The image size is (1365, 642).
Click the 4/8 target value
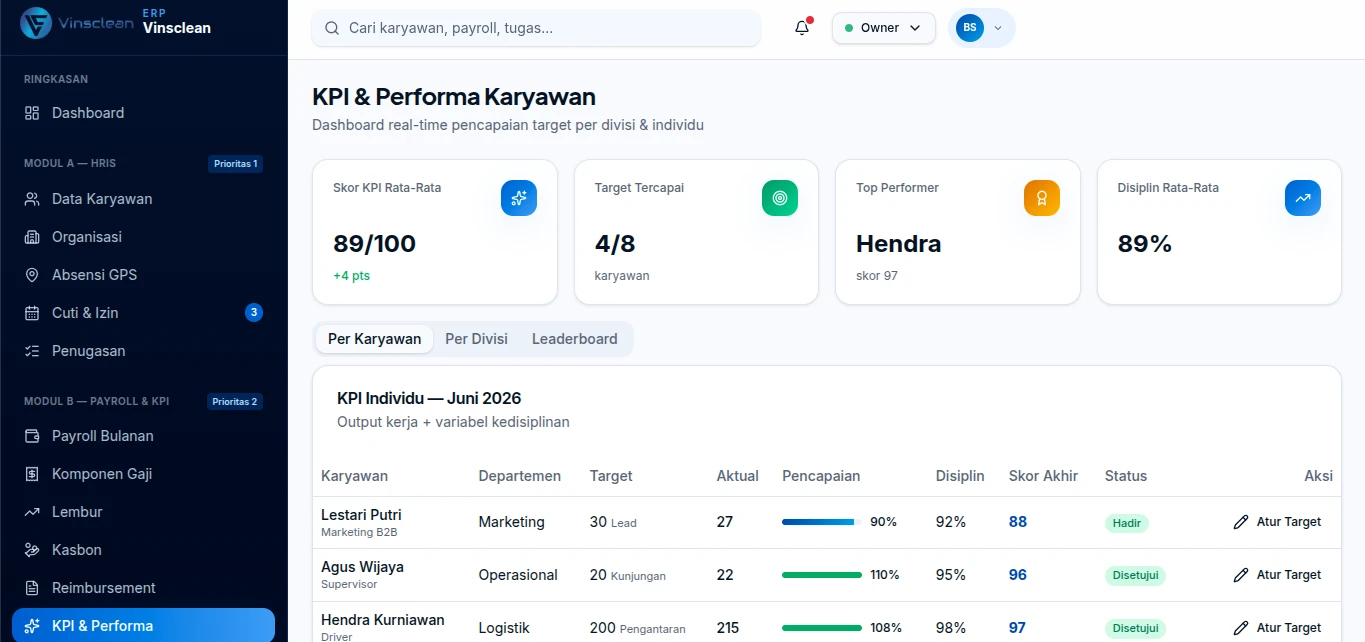tap(615, 244)
